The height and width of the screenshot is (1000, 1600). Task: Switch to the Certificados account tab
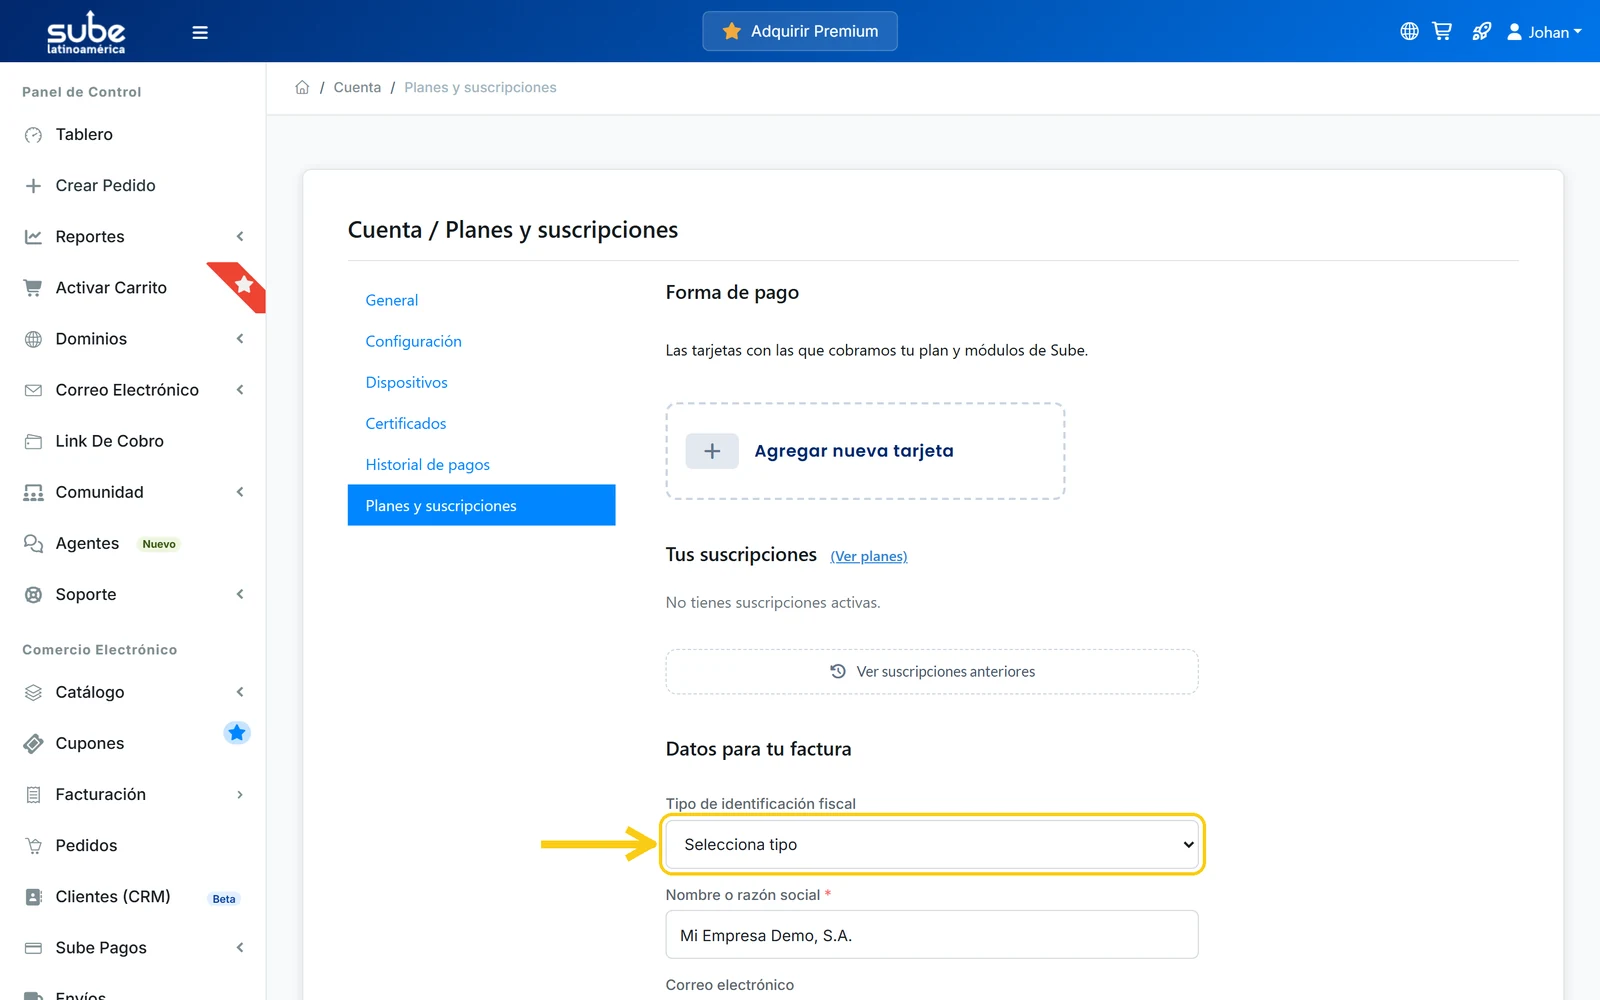pyautogui.click(x=406, y=423)
